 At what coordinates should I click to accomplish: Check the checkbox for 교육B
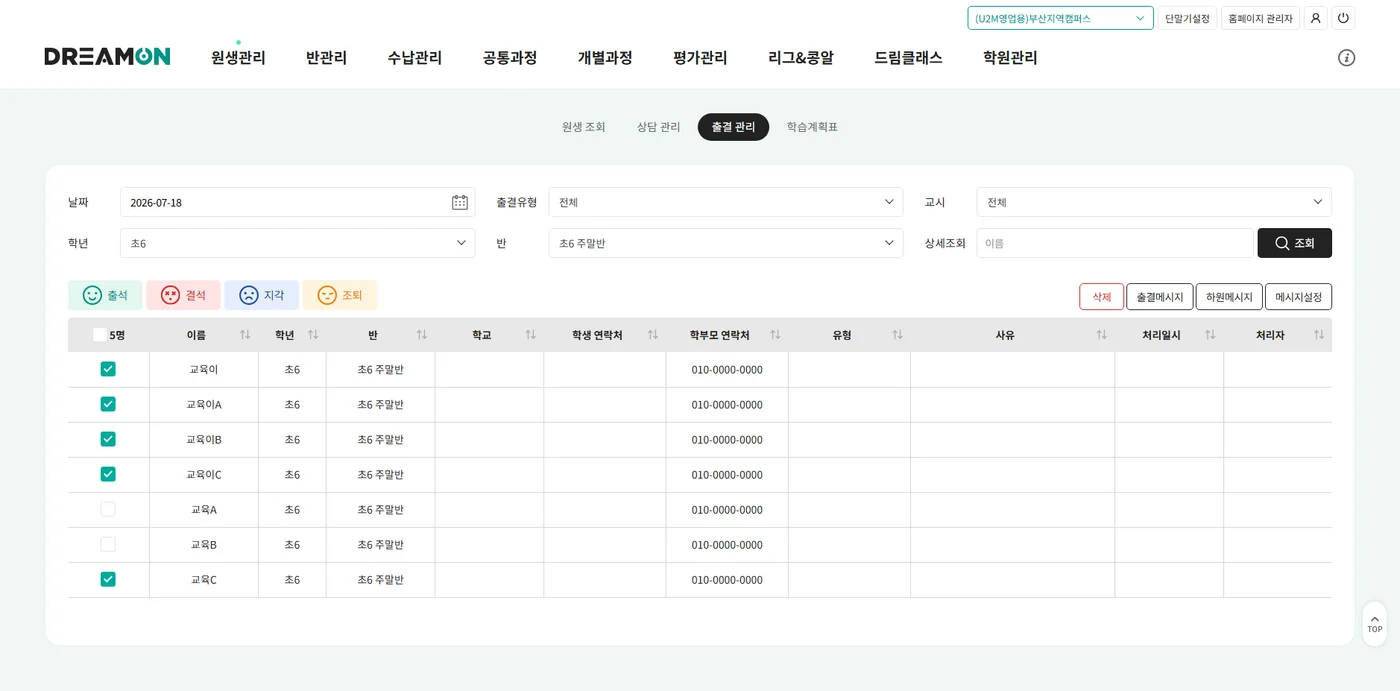[108, 544]
